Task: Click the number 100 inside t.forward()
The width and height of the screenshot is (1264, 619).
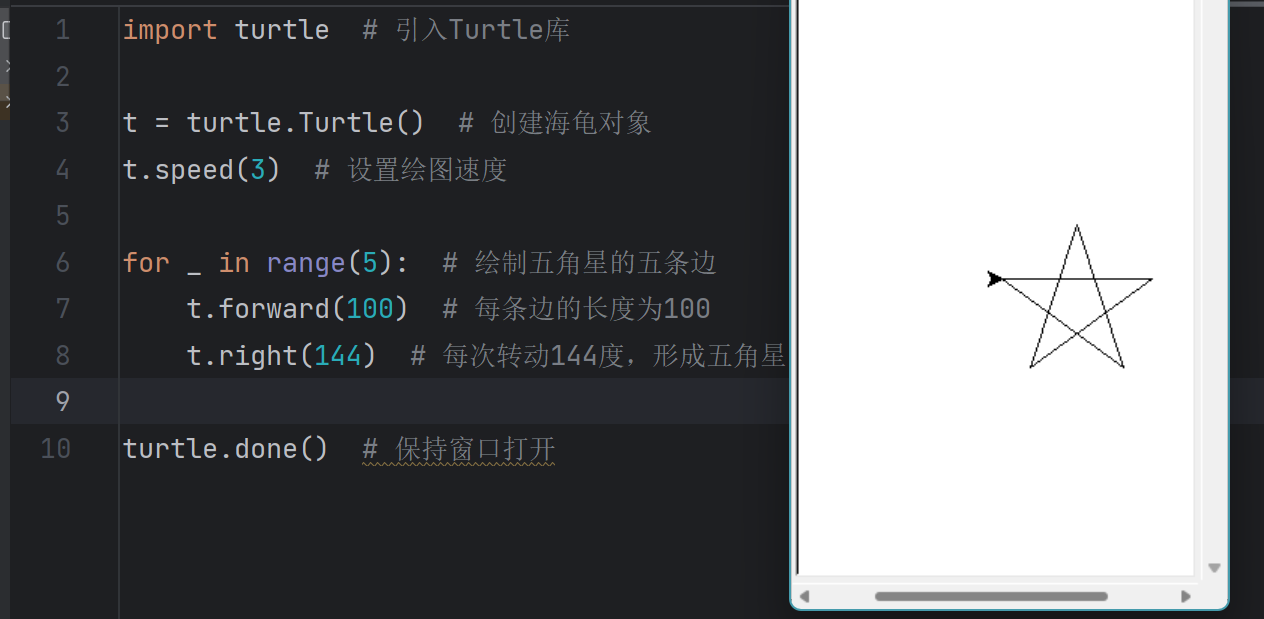Action: pos(369,309)
